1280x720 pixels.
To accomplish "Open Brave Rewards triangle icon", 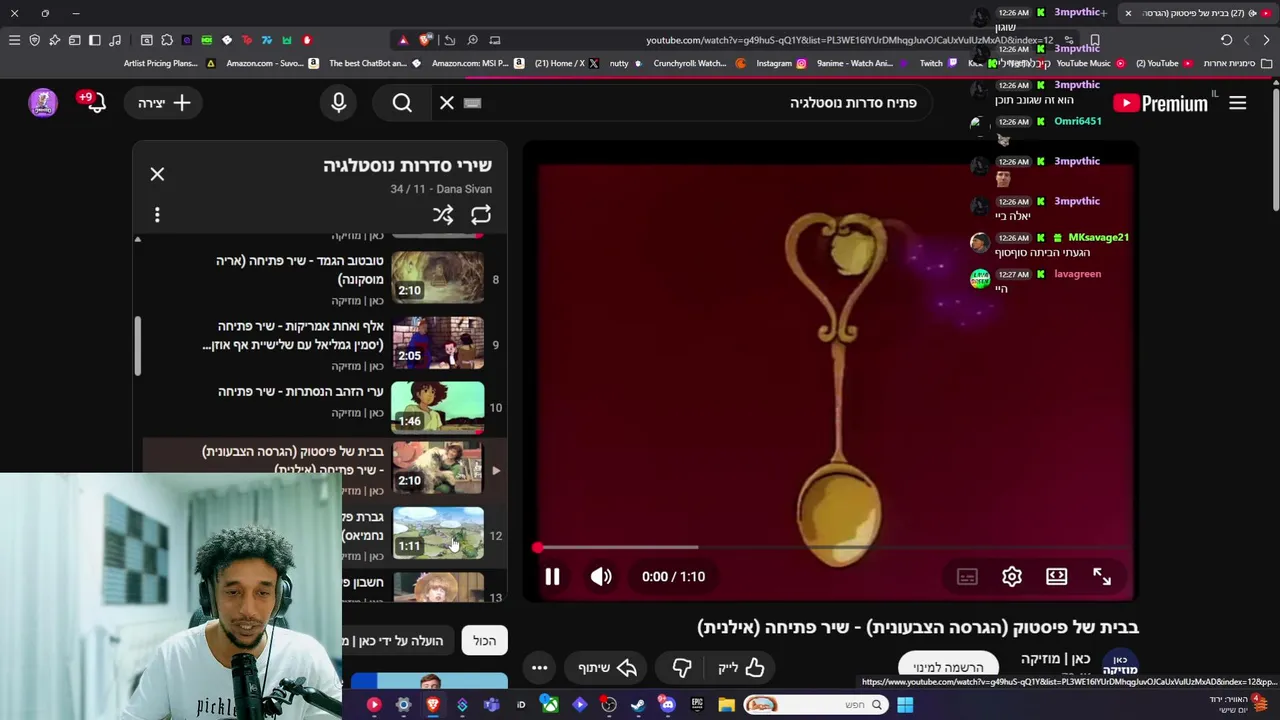I will pyautogui.click(x=404, y=40).
